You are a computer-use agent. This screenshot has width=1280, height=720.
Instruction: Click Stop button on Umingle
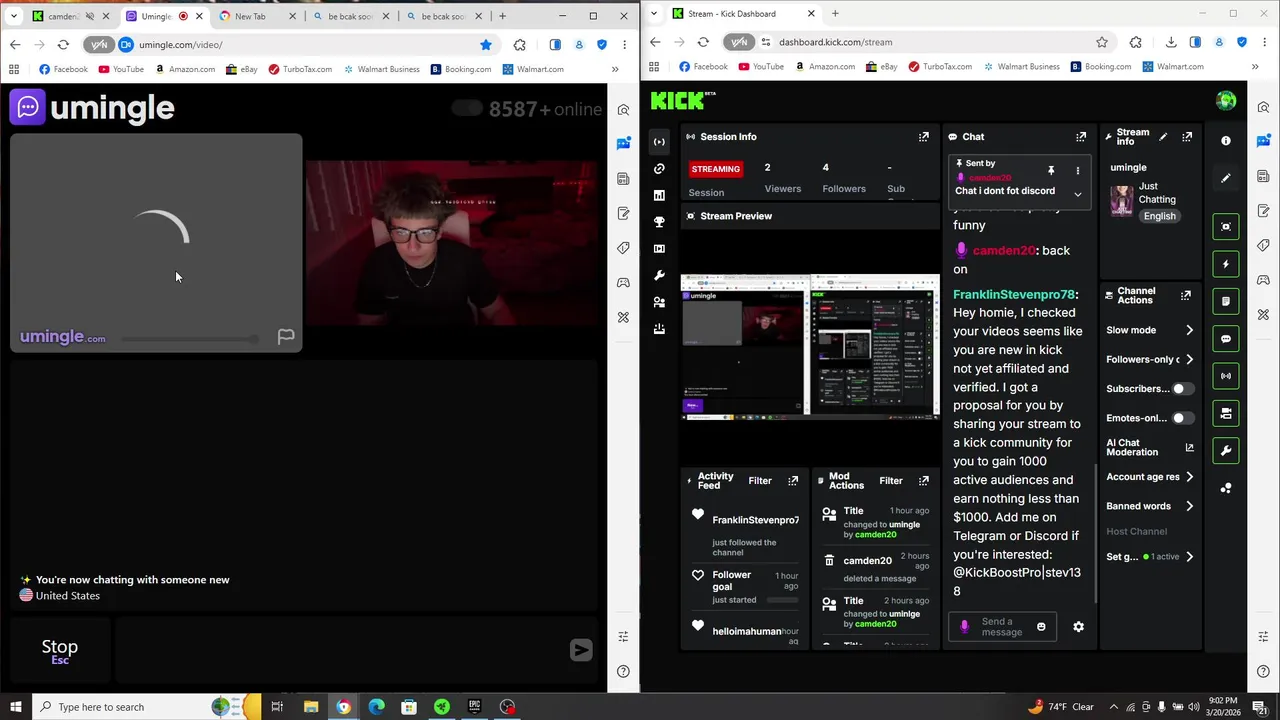(60, 651)
